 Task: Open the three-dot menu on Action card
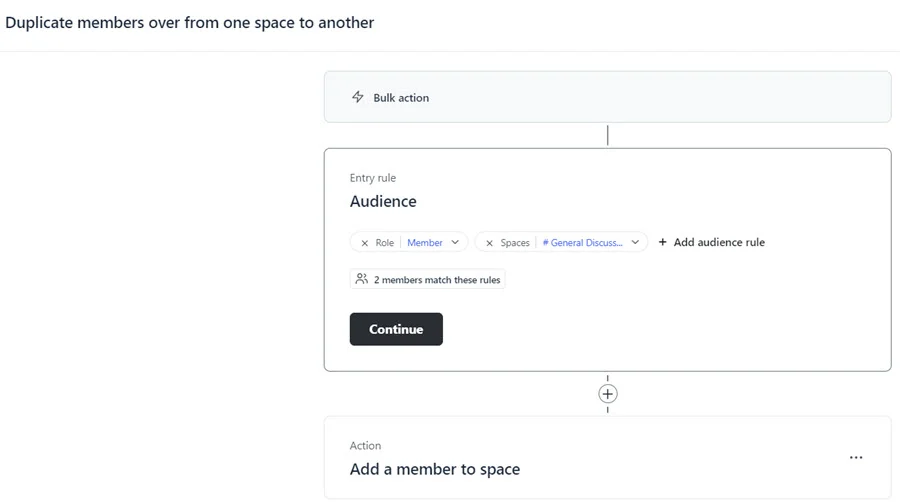pos(855,458)
